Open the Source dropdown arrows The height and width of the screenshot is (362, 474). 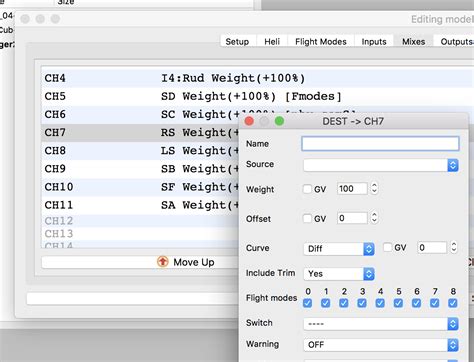(453, 165)
